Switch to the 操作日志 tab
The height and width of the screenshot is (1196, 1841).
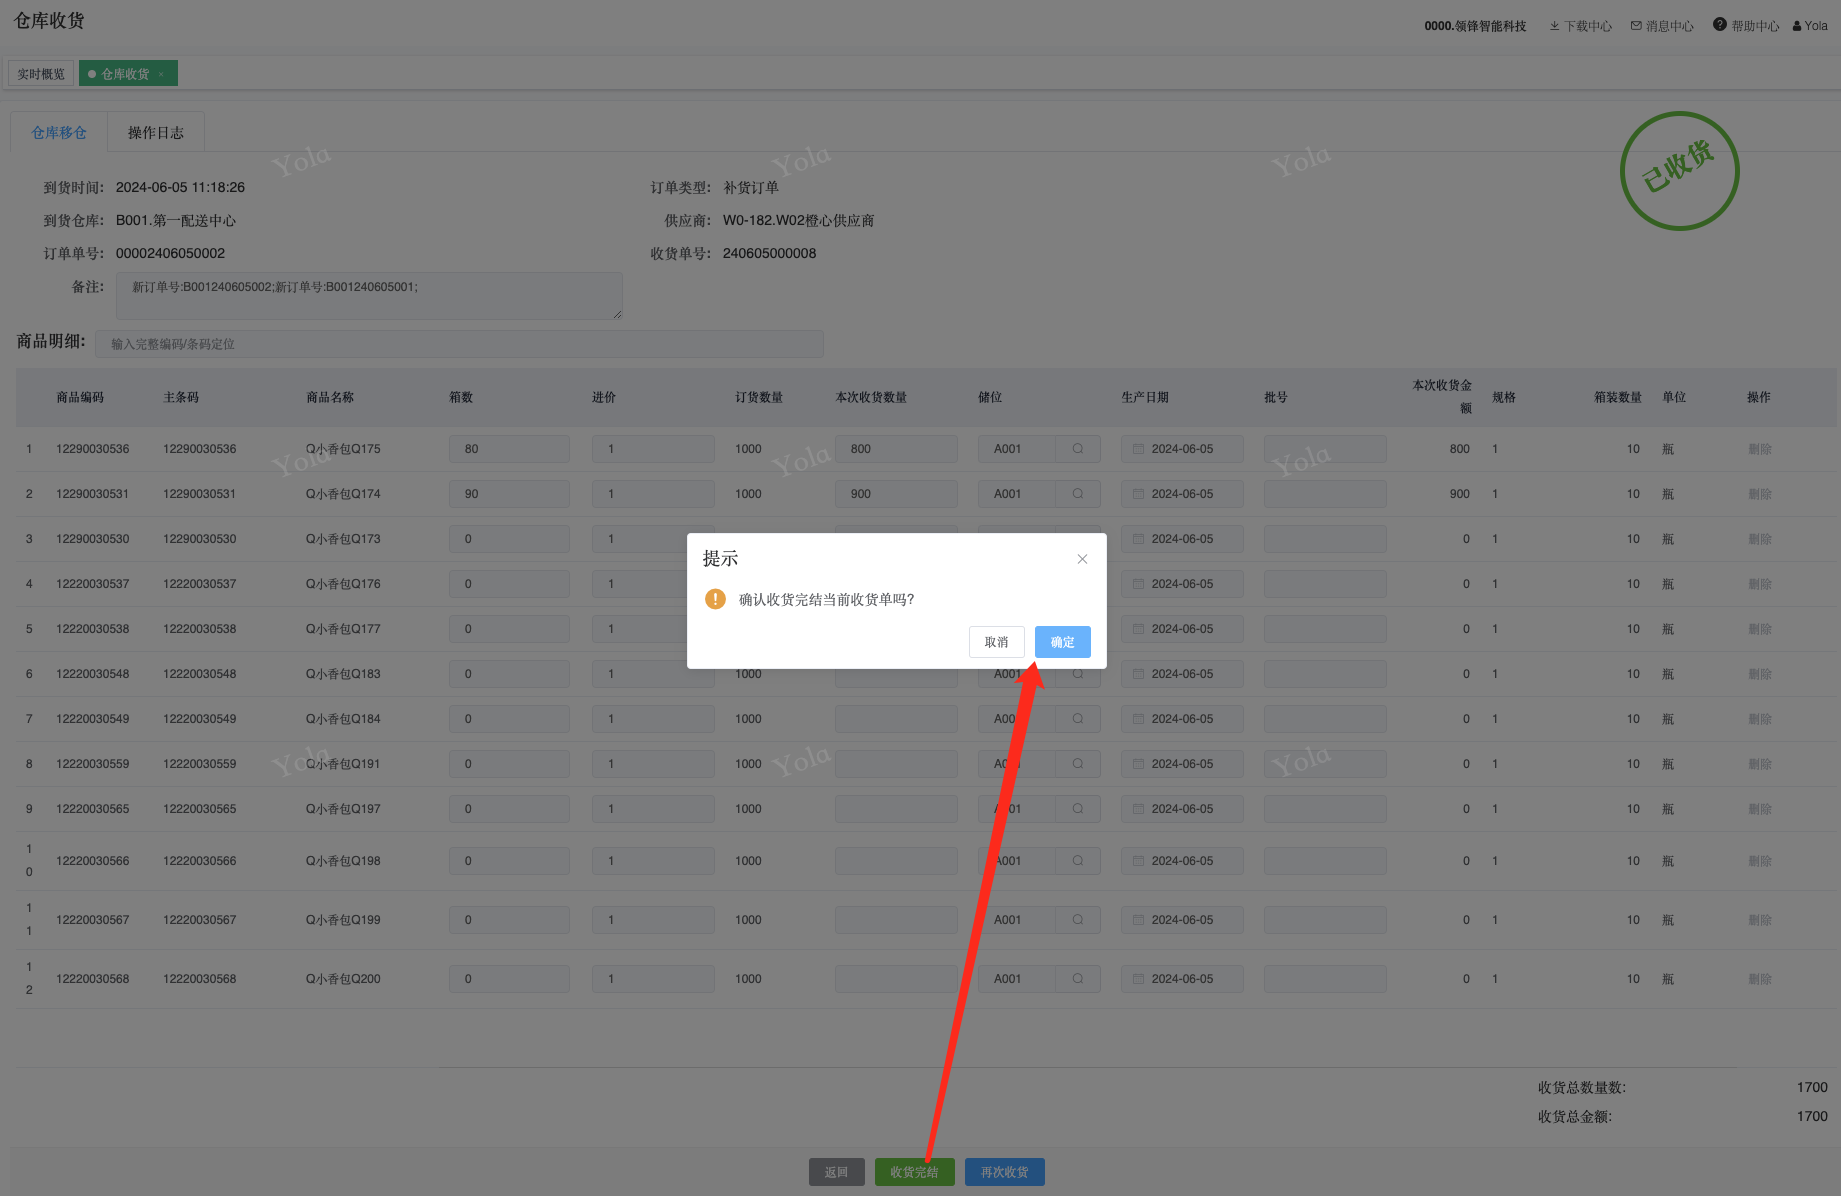coord(156,133)
